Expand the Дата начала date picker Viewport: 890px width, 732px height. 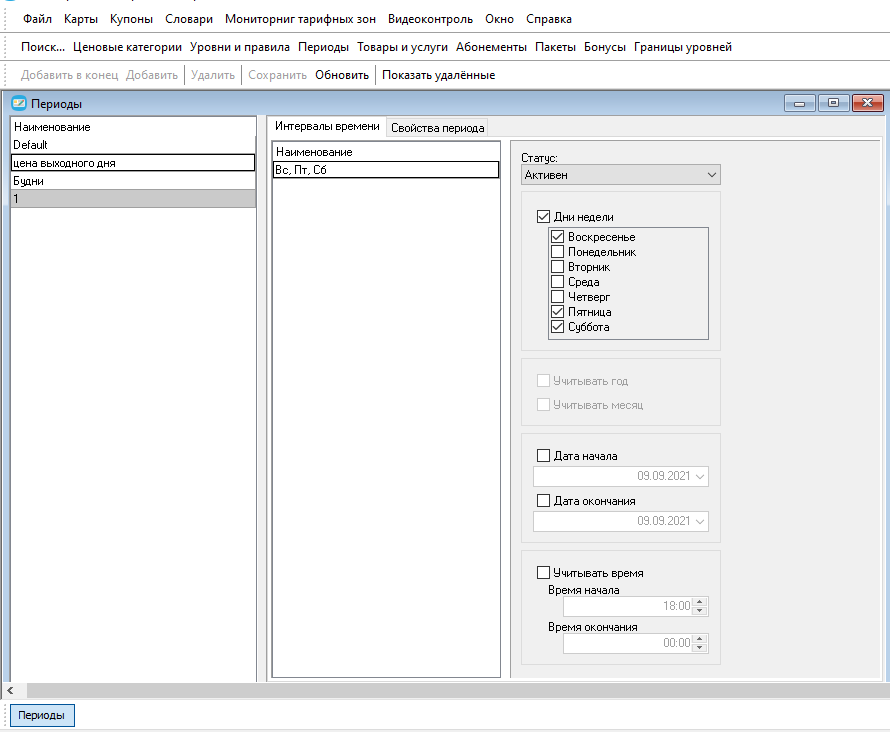pyautogui.click(x=700, y=476)
